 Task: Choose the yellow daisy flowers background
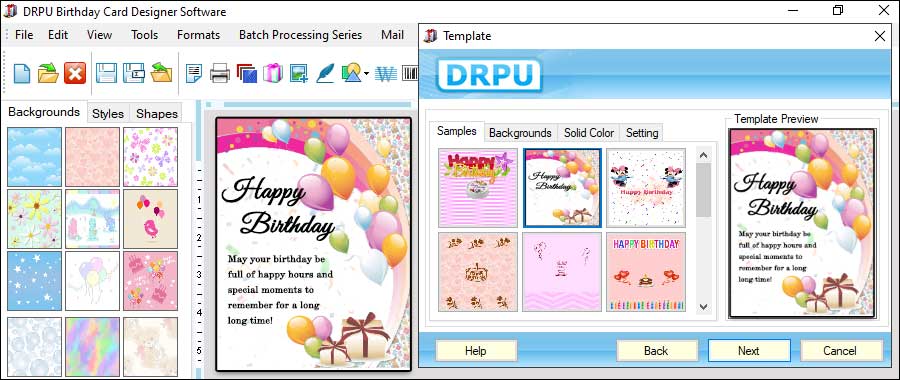(x=34, y=219)
